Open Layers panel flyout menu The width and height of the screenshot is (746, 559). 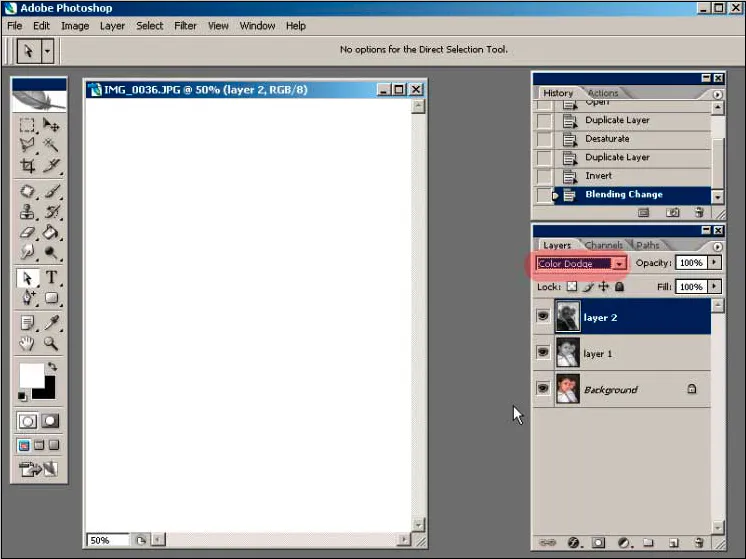(717, 247)
